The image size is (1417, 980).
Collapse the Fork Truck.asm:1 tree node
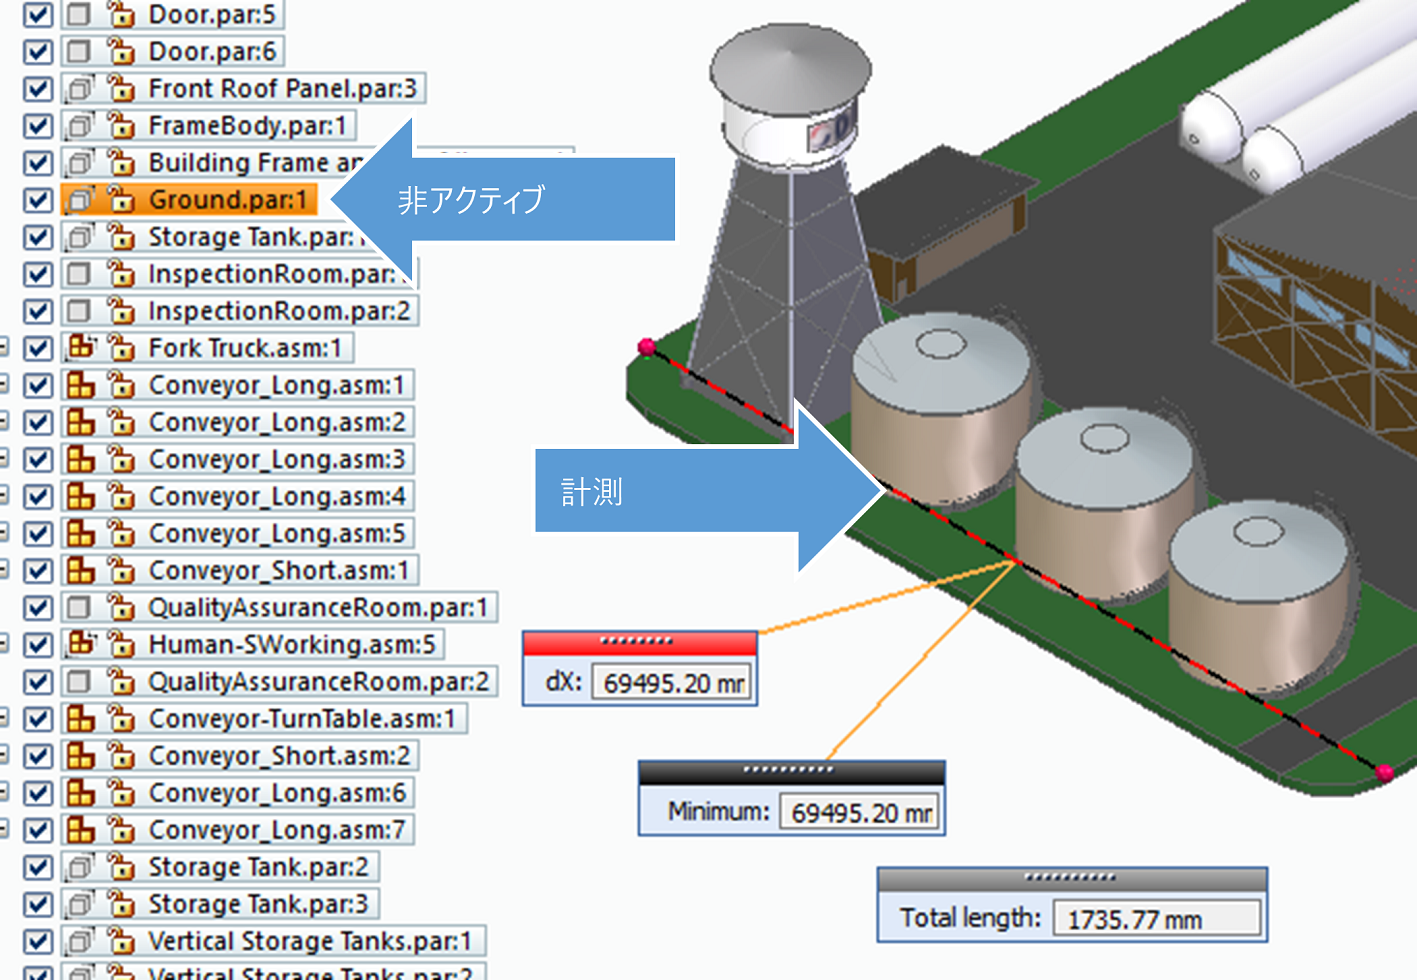pyautogui.click(x=4, y=348)
